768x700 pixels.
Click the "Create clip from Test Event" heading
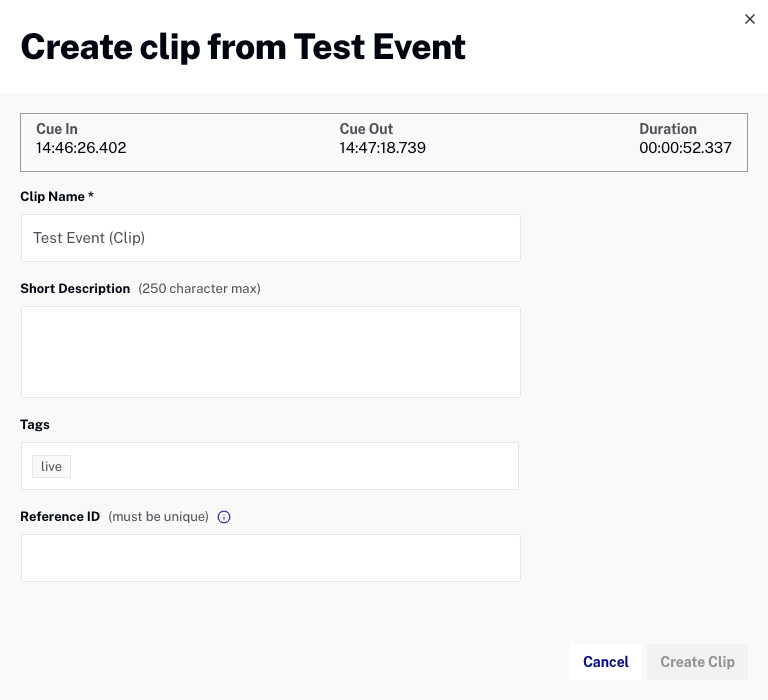click(x=243, y=47)
